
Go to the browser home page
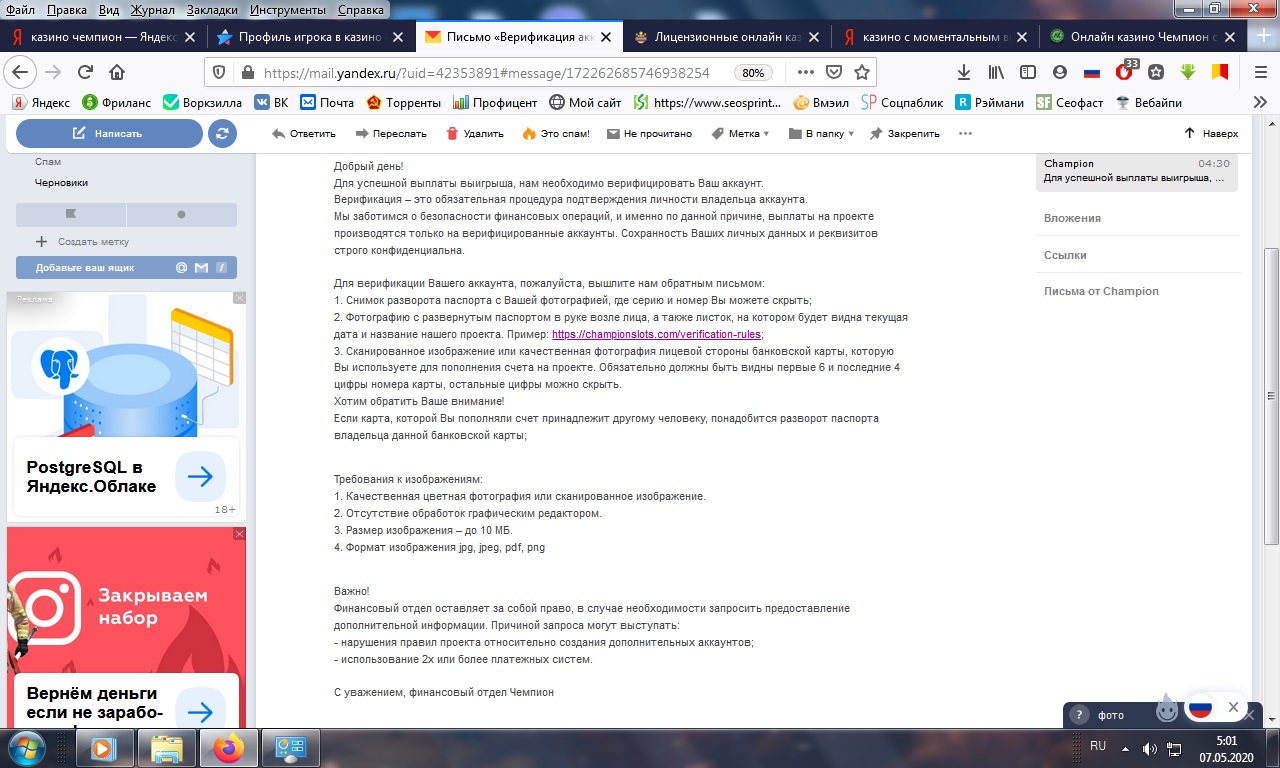coord(117,72)
